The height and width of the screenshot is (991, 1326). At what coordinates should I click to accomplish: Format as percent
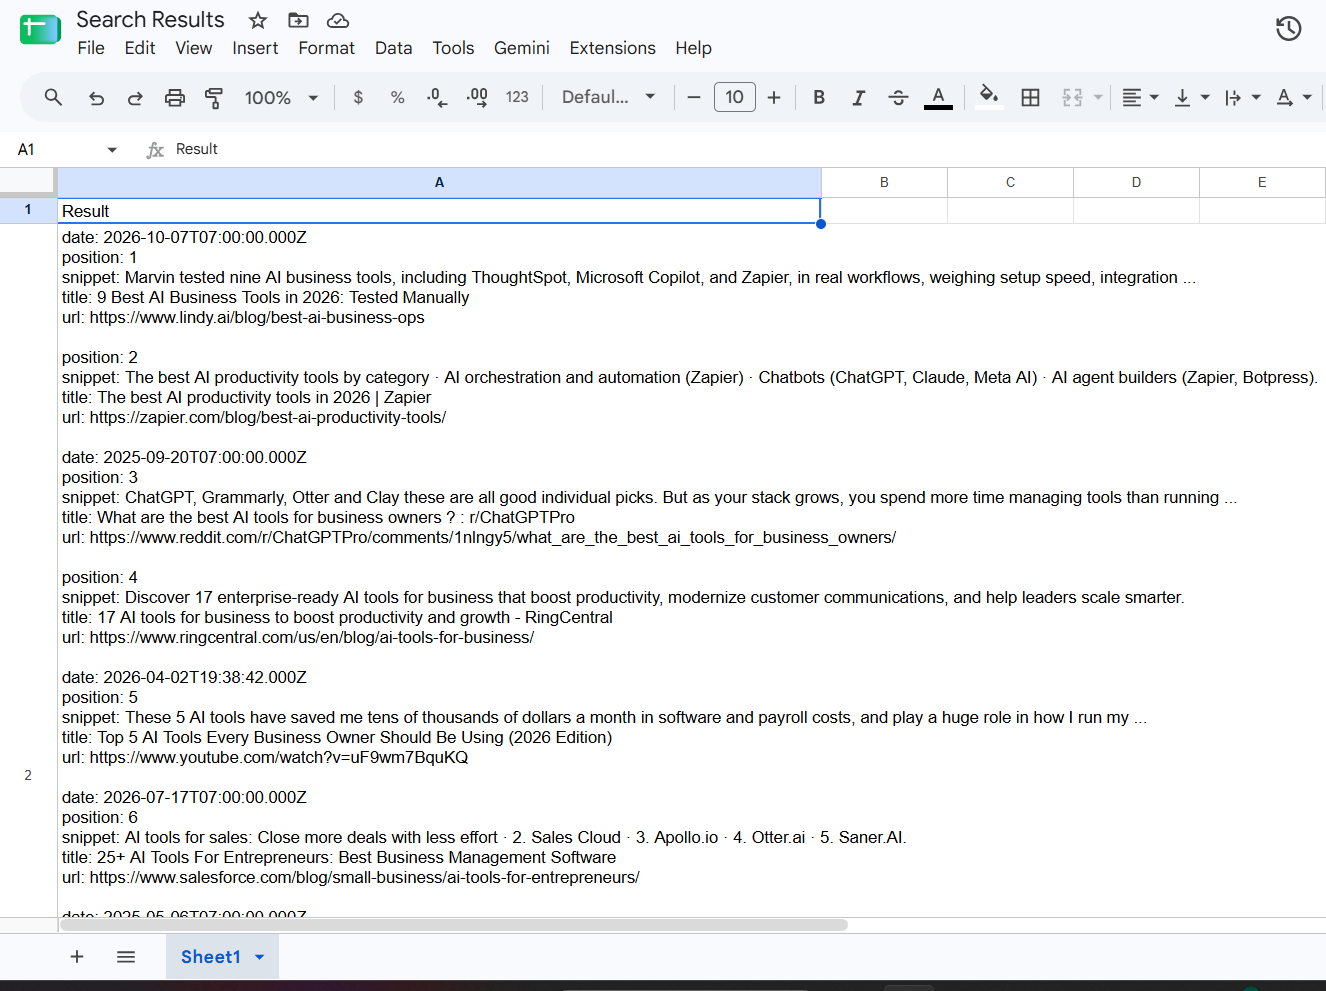(398, 97)
